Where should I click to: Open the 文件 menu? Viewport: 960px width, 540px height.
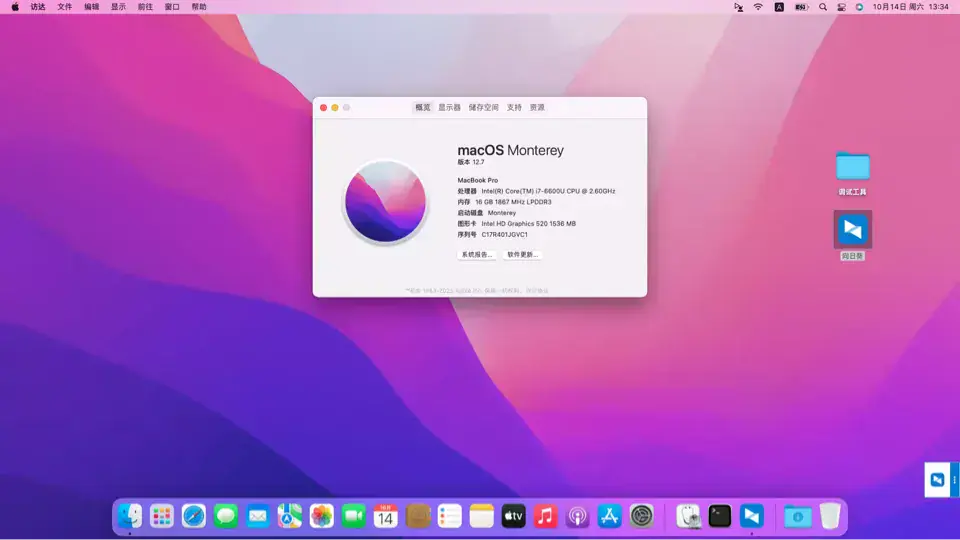(x=64, y=7)
